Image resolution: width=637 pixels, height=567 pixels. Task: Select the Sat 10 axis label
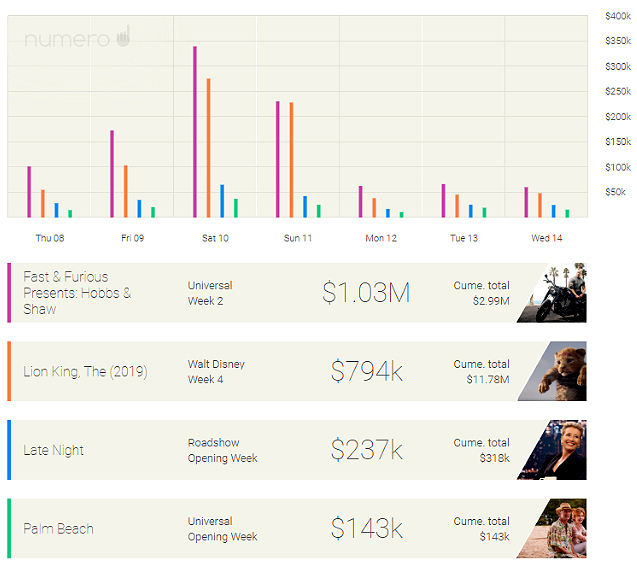point(215,238)
